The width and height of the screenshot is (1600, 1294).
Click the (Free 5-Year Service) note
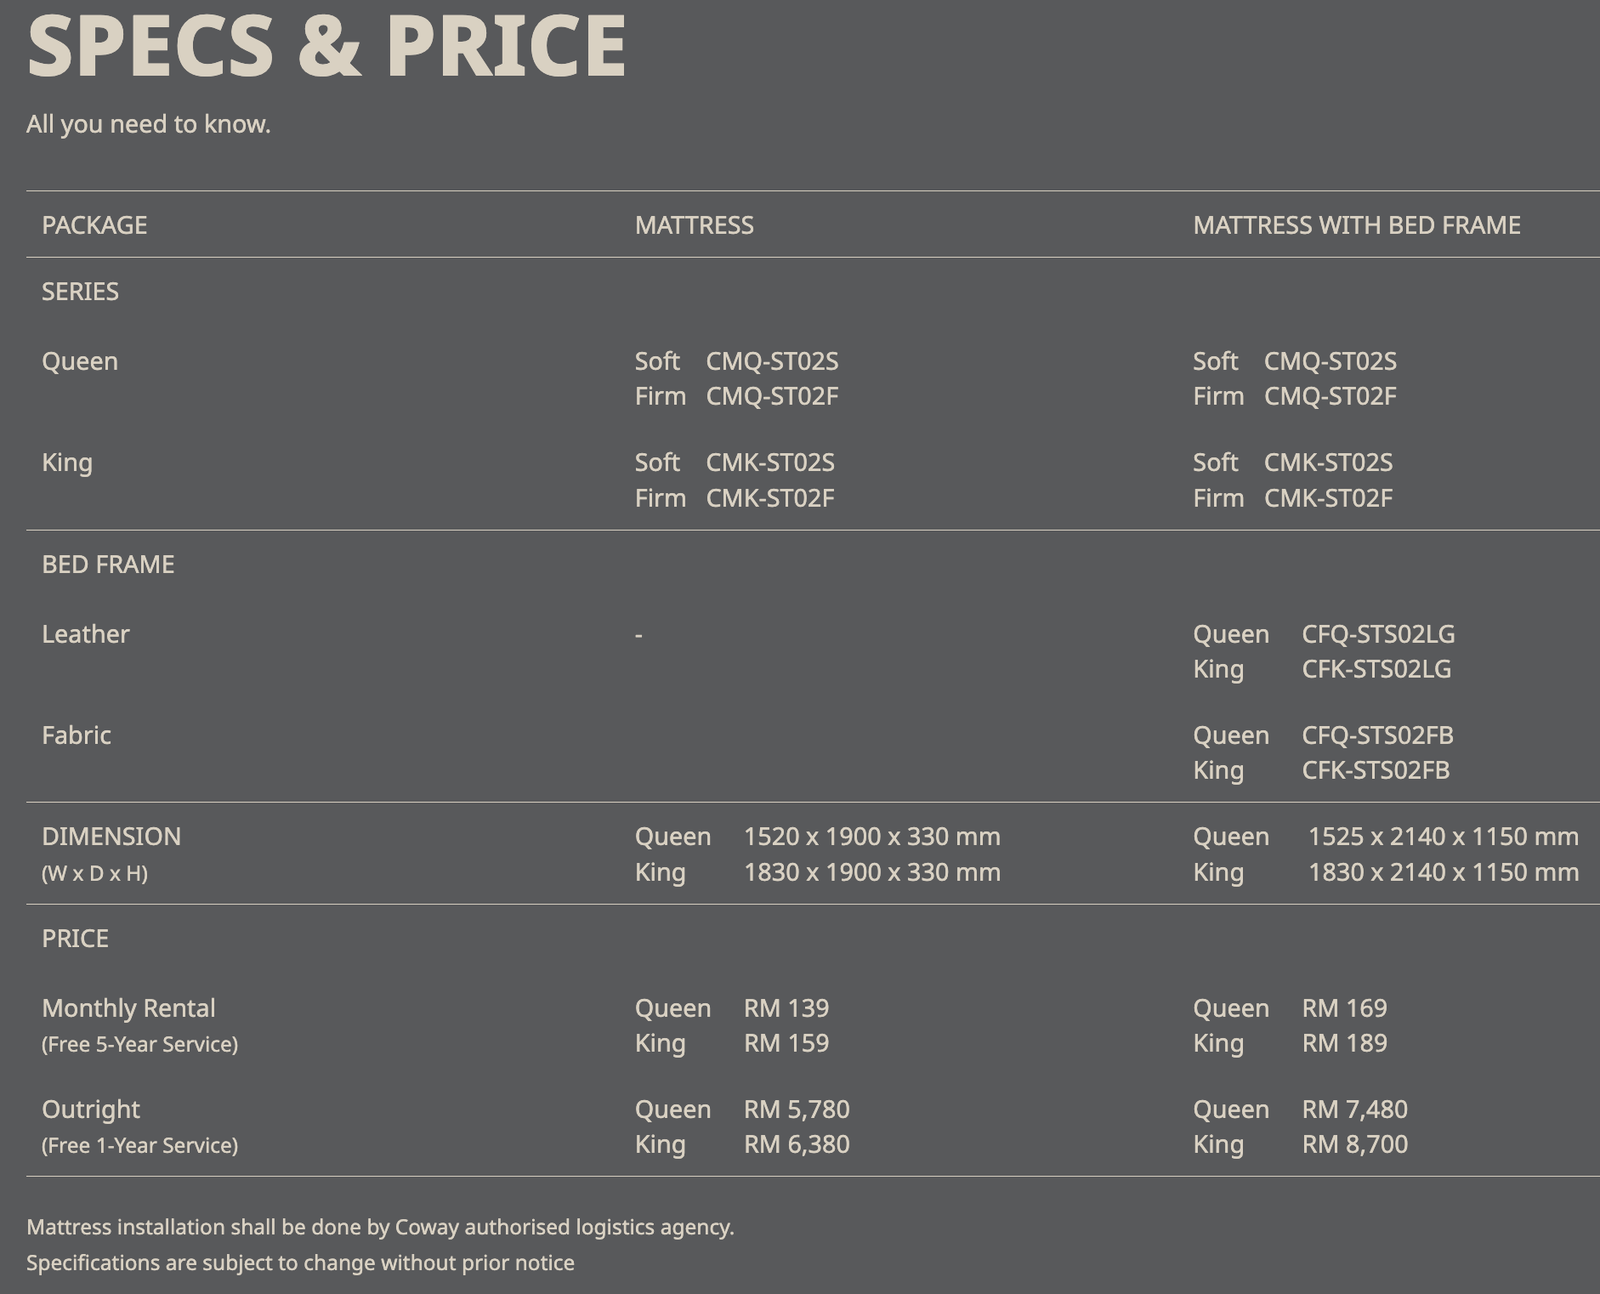click(140, 1044)
